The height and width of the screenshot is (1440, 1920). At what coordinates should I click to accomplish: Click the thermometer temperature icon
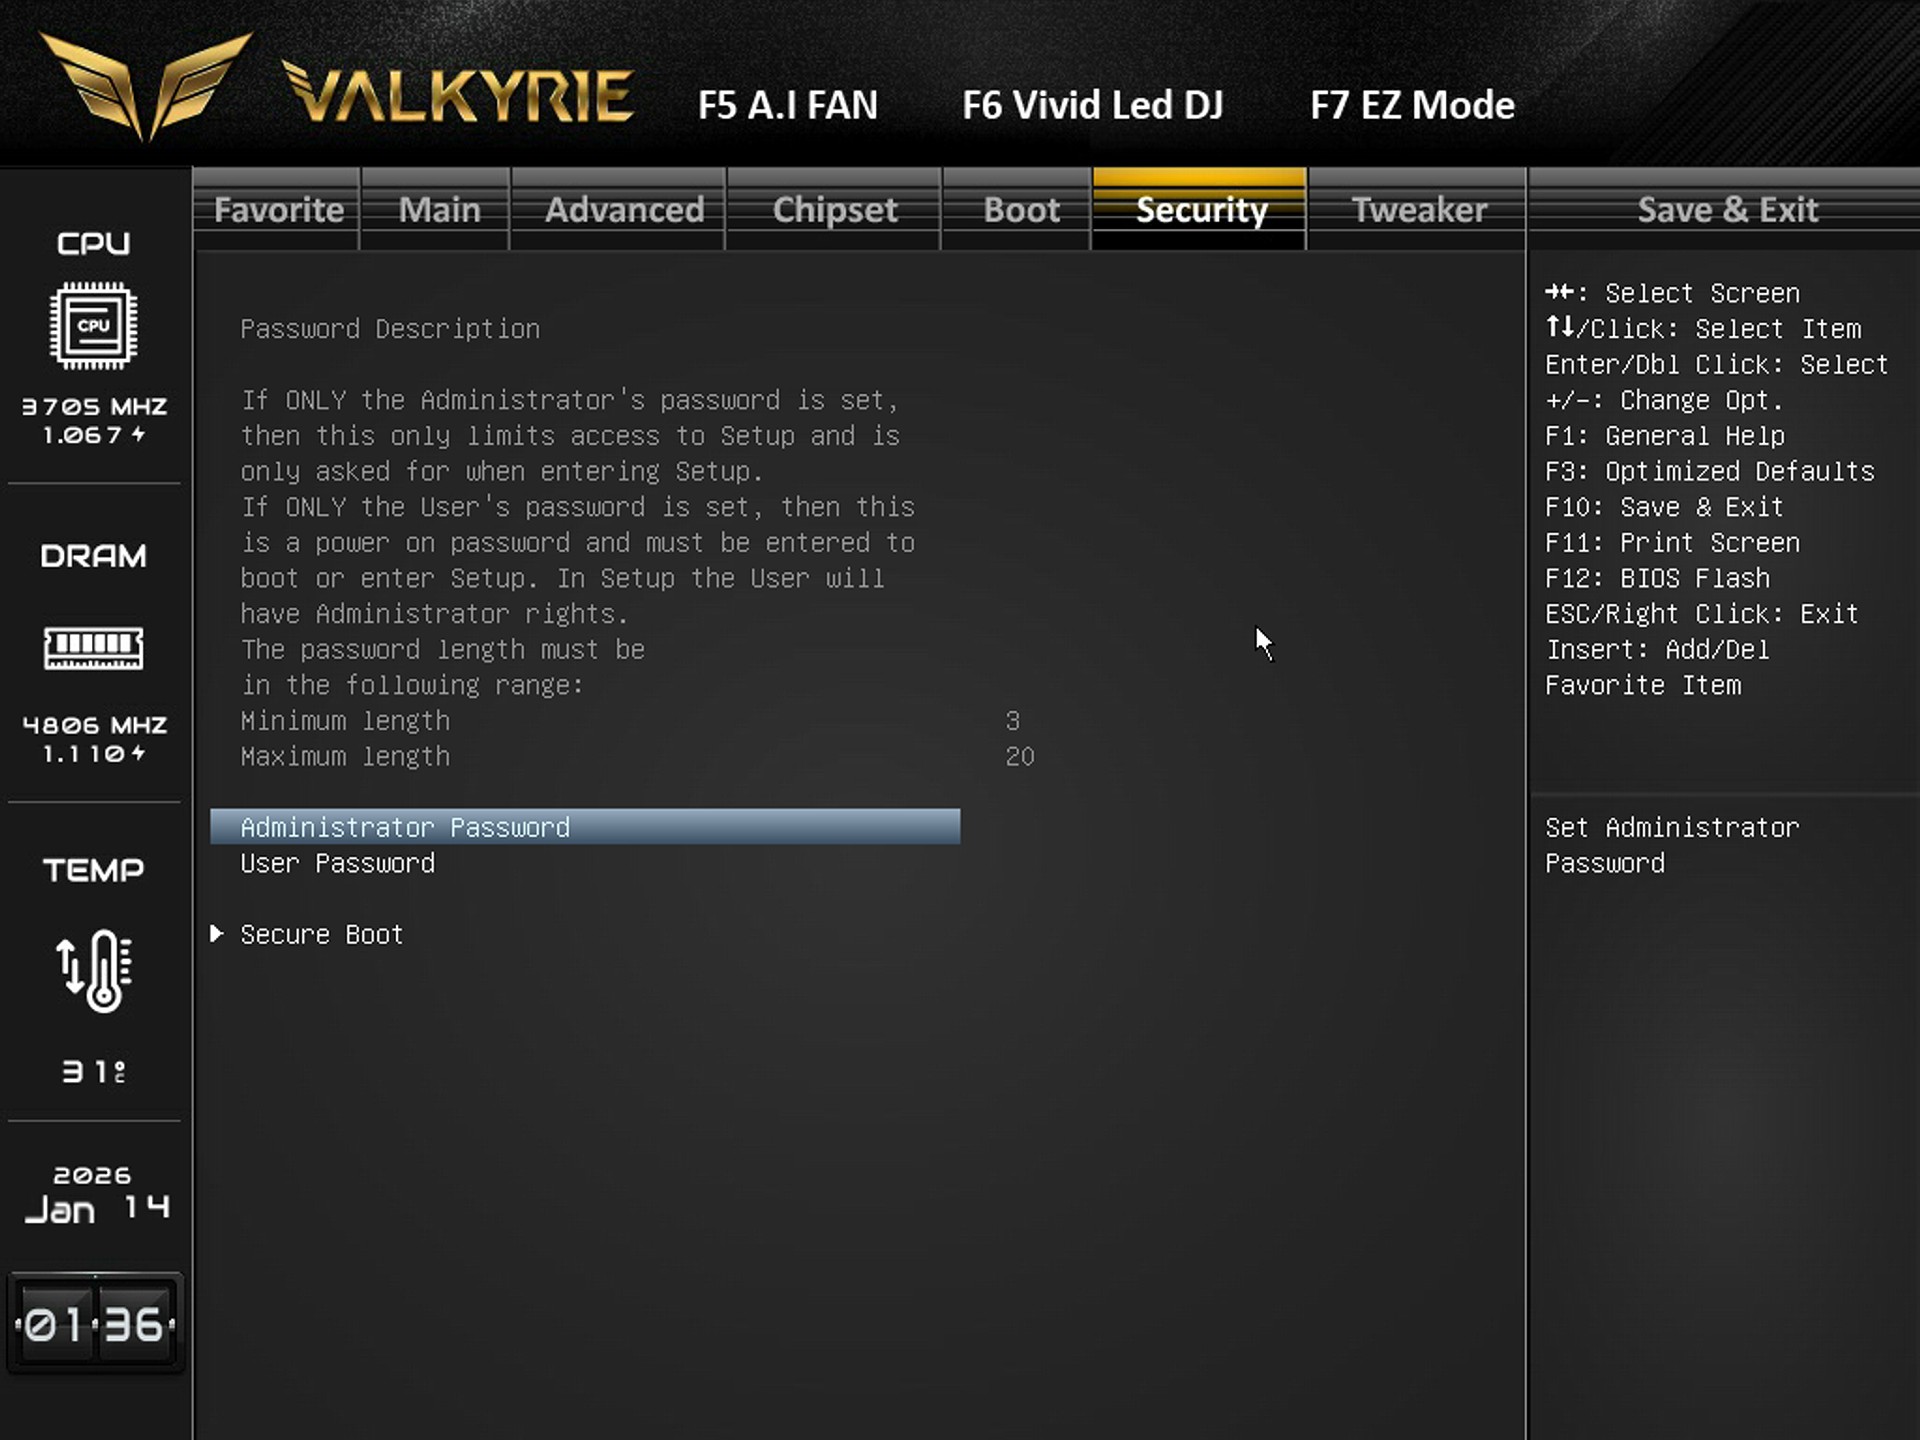93,970
